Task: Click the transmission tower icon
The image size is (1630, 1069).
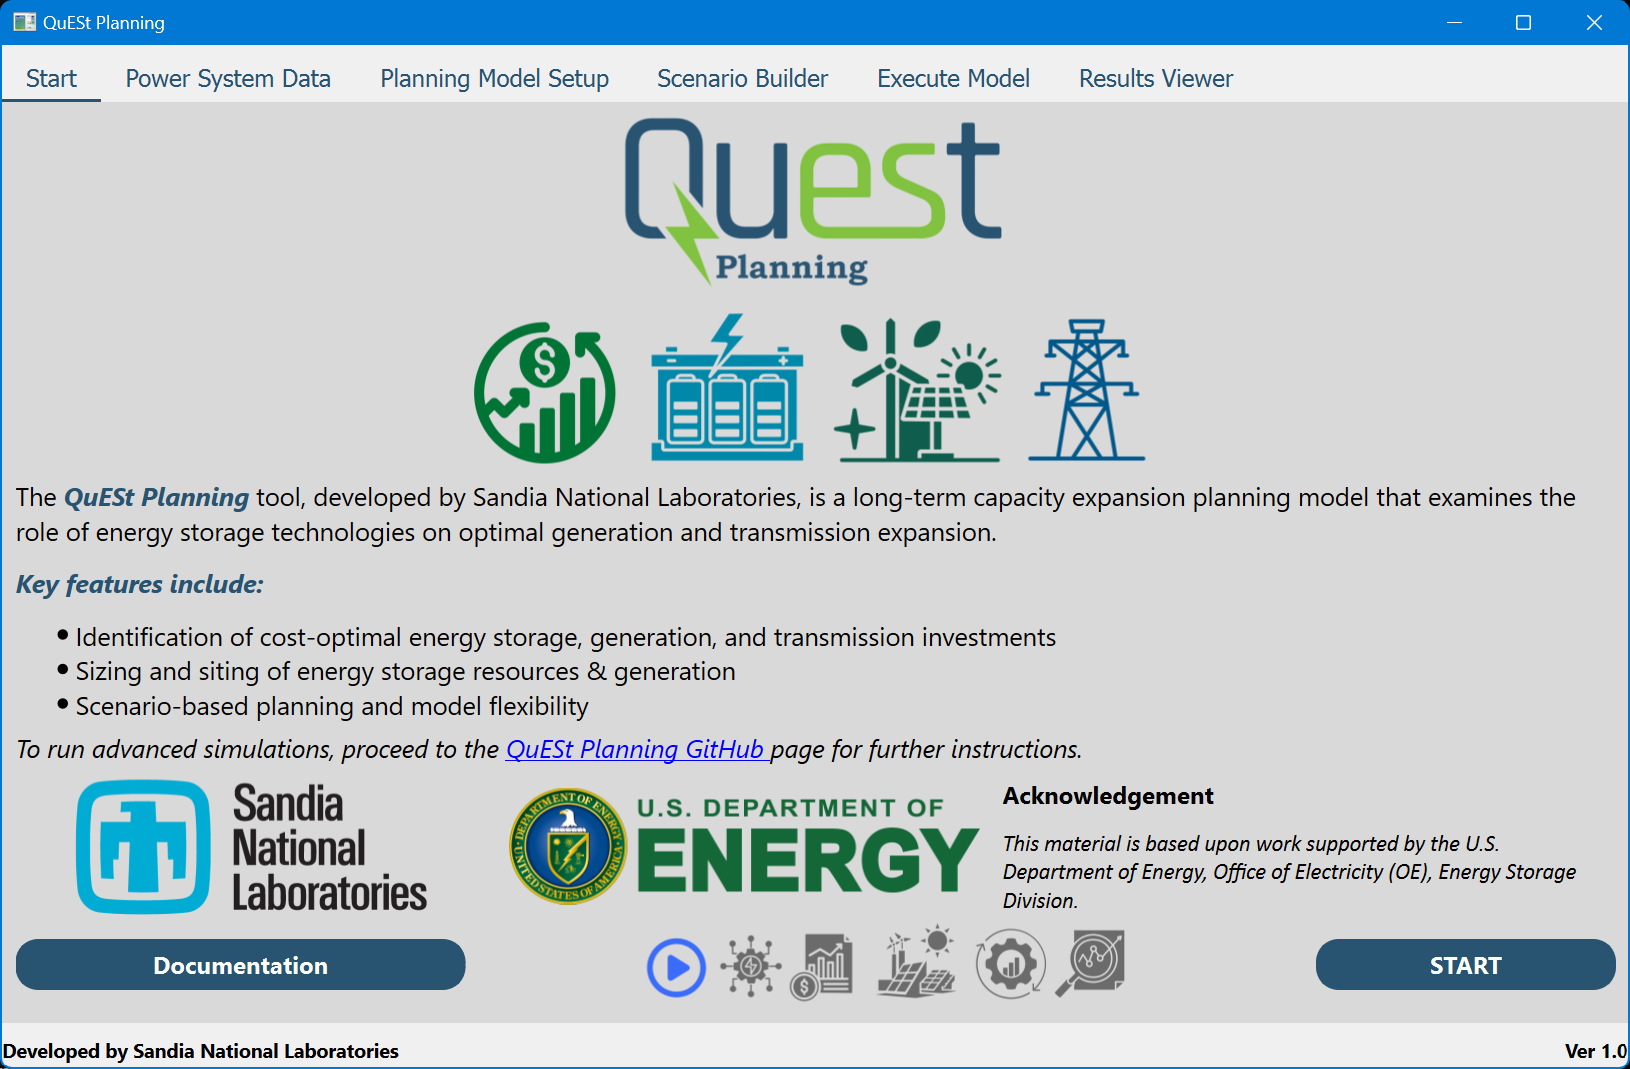Action: (x=1087, y=390)
